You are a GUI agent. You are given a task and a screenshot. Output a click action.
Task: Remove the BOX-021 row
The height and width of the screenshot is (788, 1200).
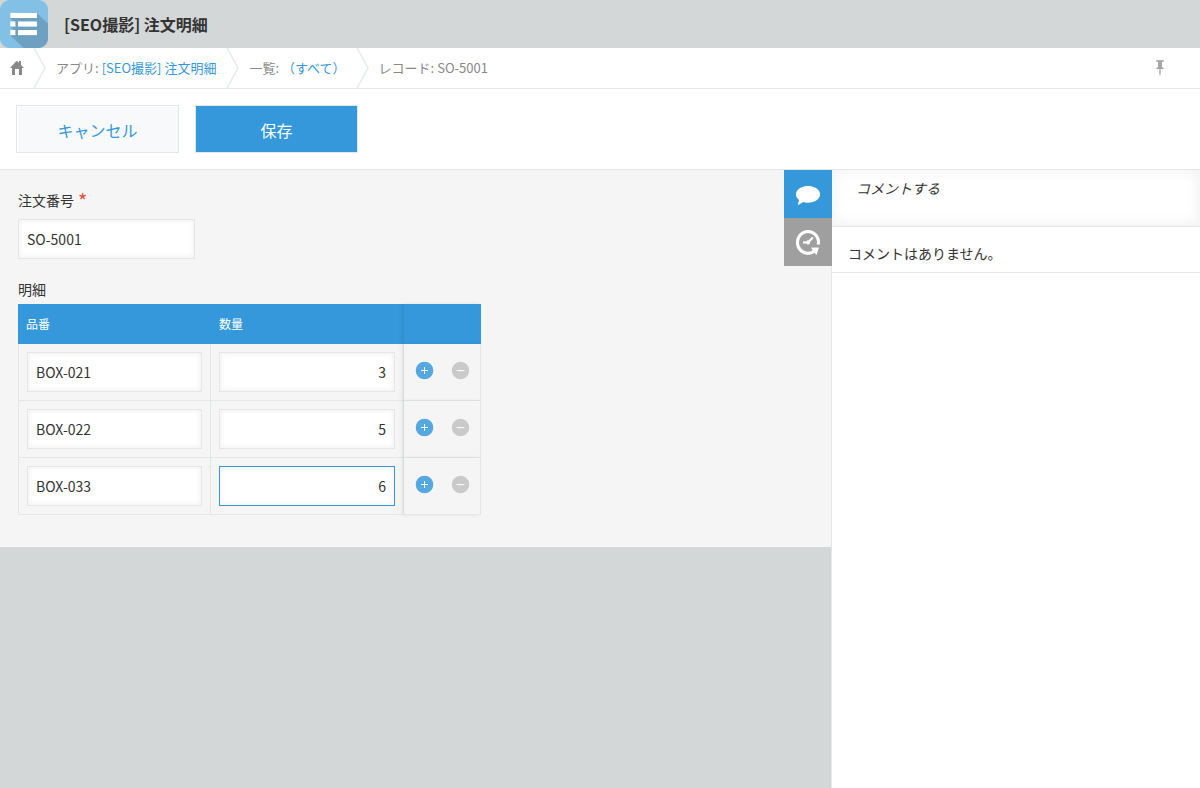tap(460, 371)
